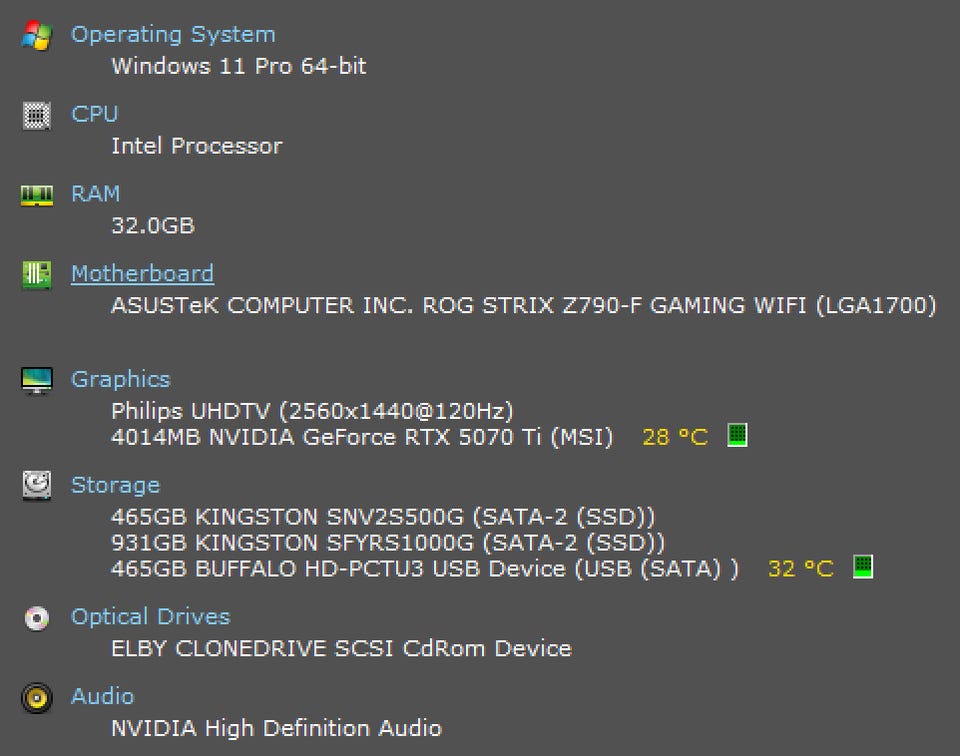Go to the RAM section heading
This screenshot has height=756, width=960.
tap(95, 194)
